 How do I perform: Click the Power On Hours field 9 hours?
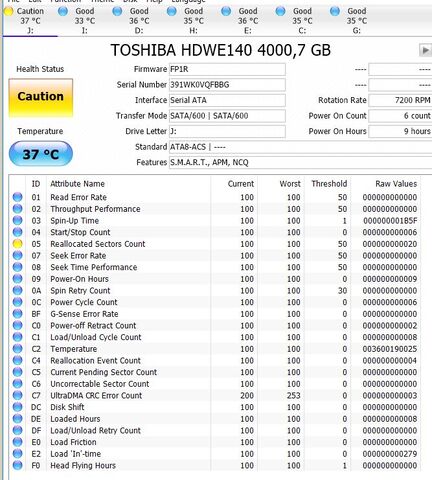coord(400,131)
